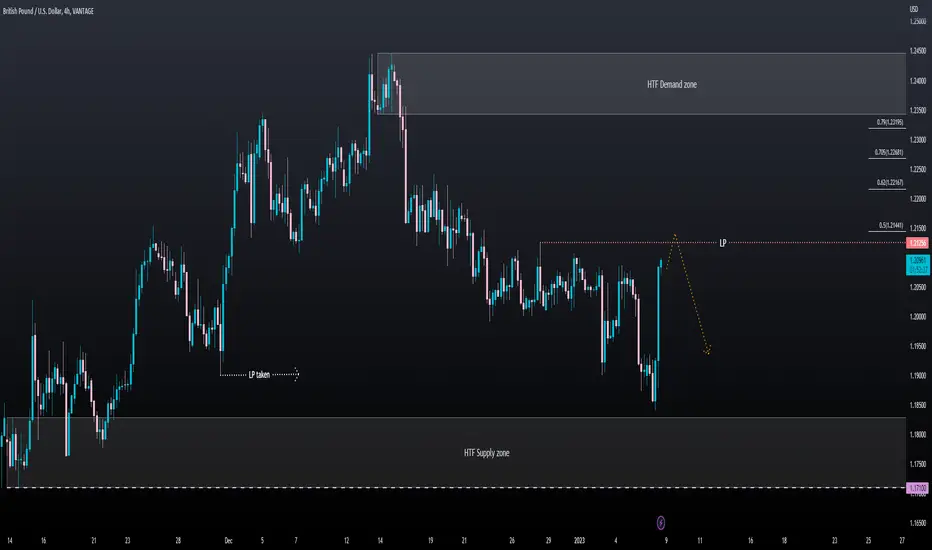
Task: Click the 'LP' label on red dotted line
Action: (722, 243)
